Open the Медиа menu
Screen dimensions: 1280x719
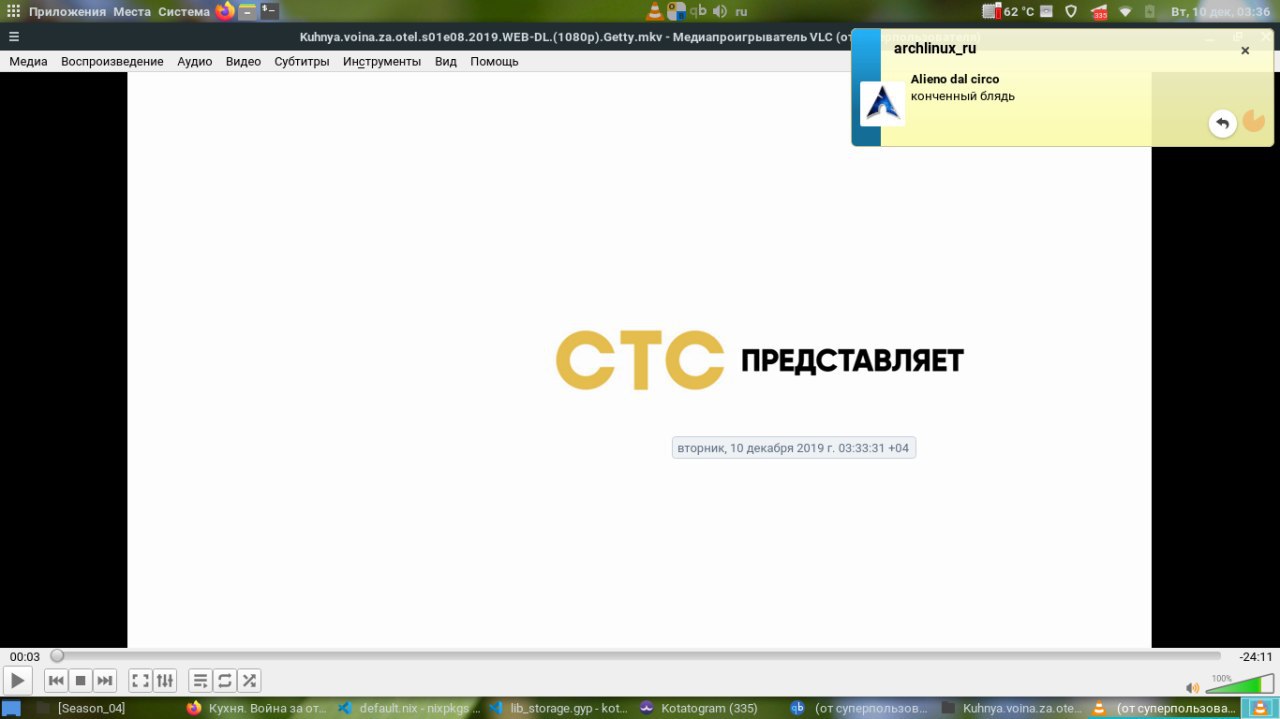pos(28,61)
